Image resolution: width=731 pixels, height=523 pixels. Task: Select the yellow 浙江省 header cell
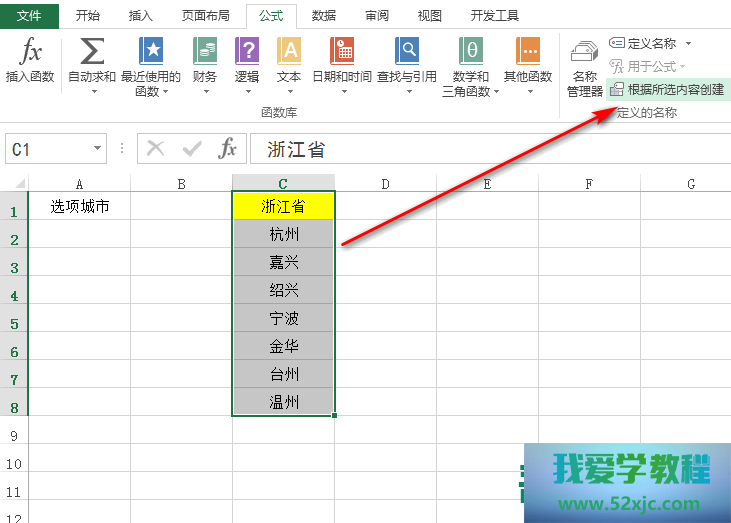[283, 207]
